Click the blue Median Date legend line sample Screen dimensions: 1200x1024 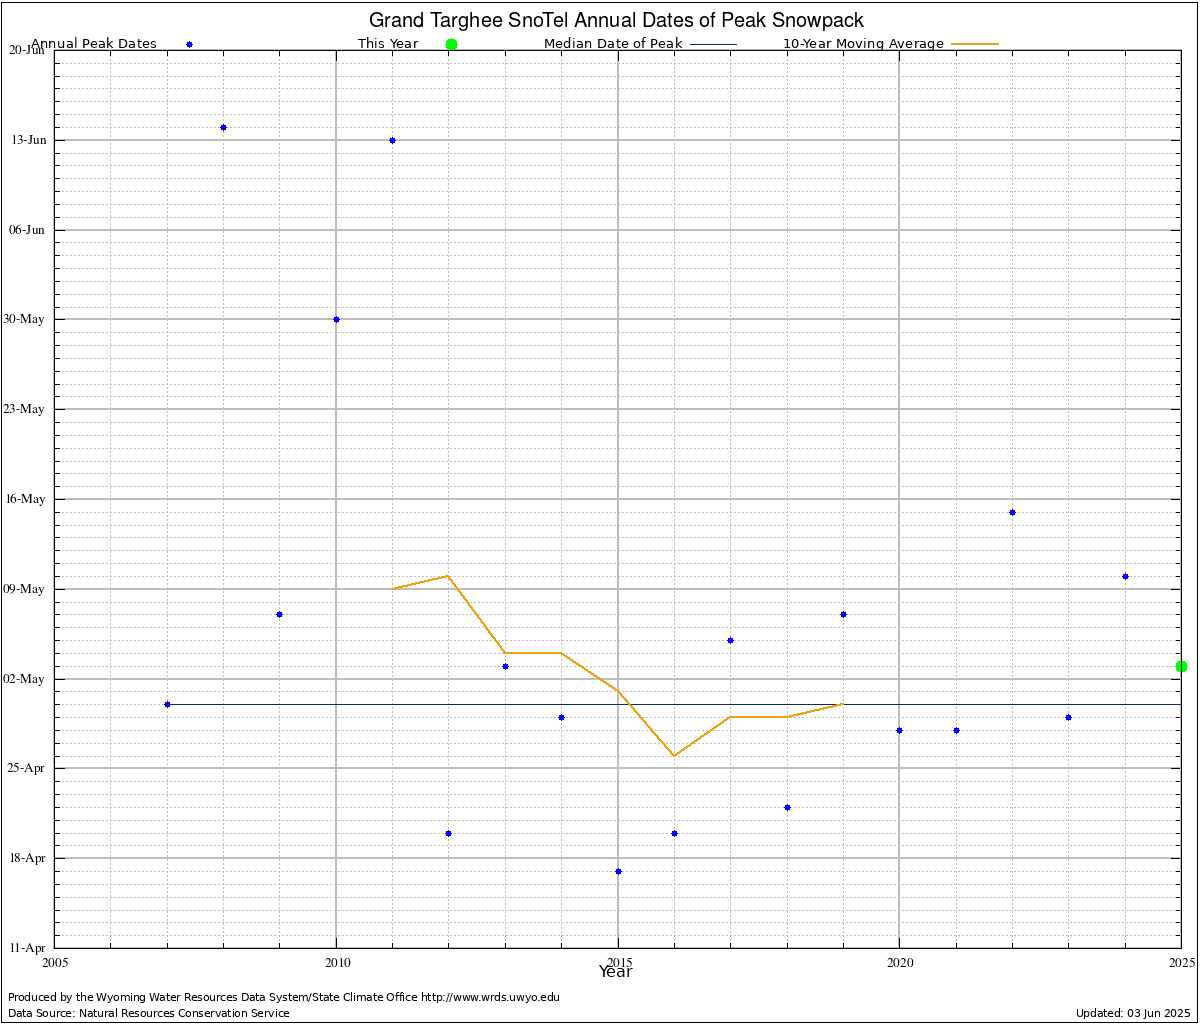[x=713, y=44]
